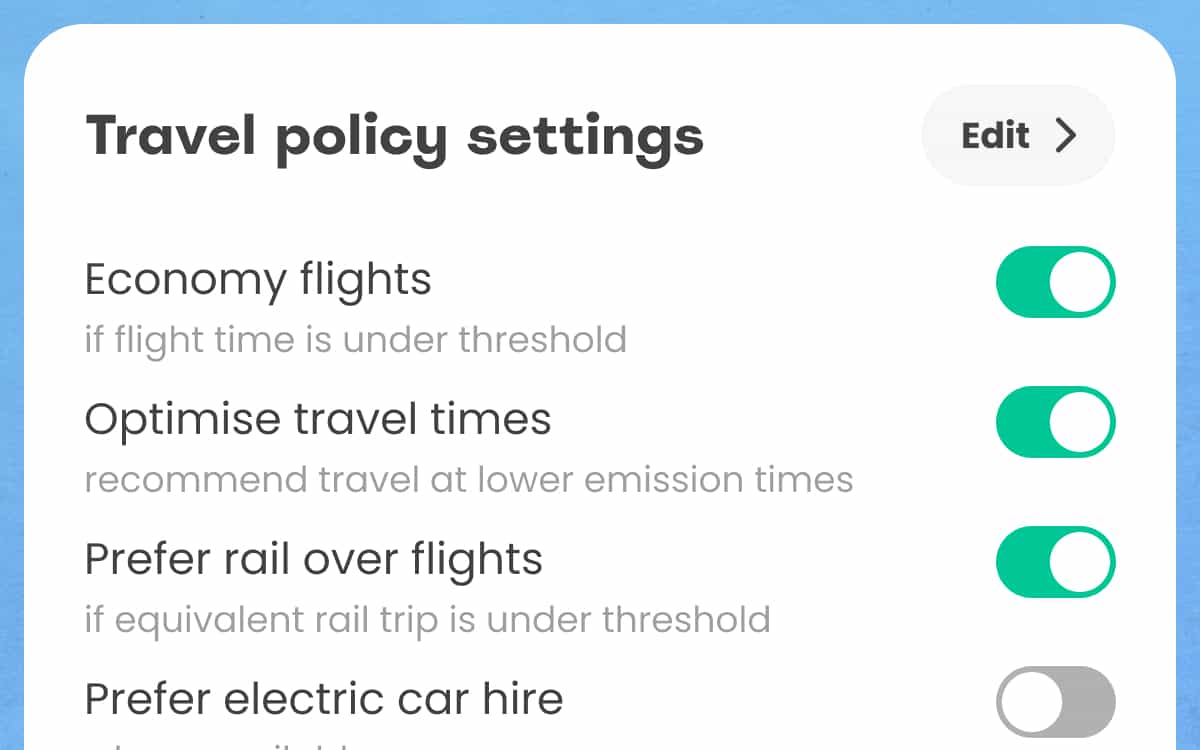Click the Travel policy settings heading
The width and height of the screenshot is (1200, 750).
click(x=395, y=135)
